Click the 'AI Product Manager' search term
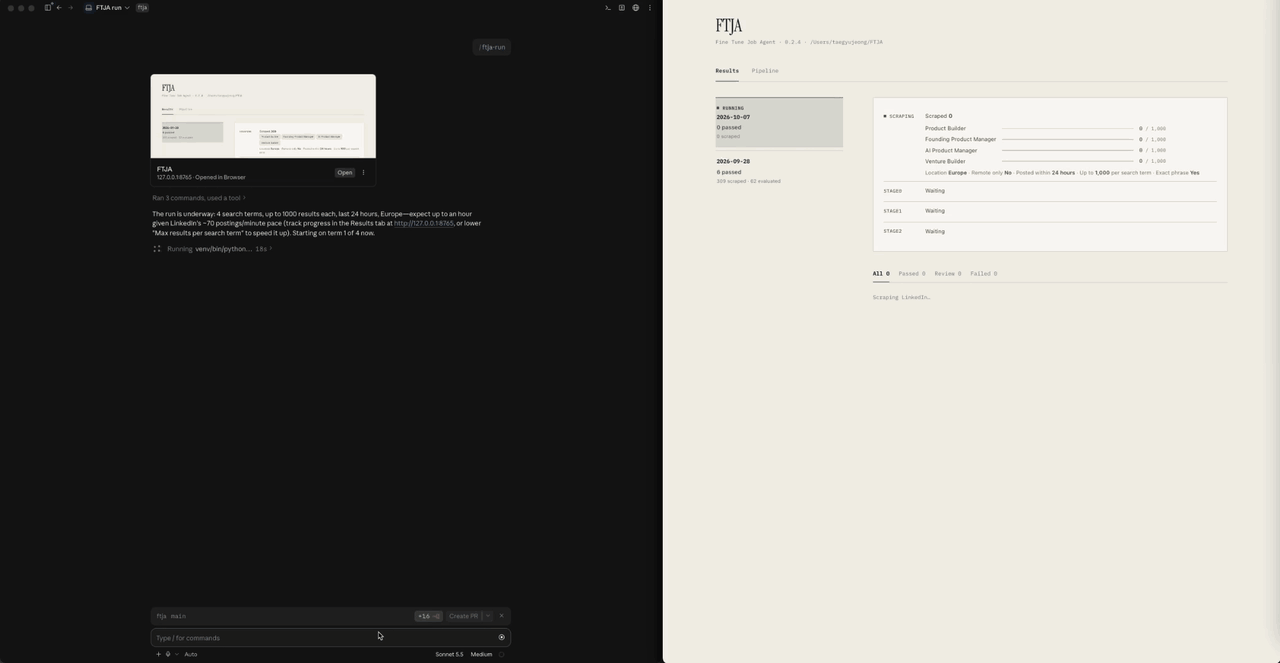Viewport: 1280px width, 663px height. pyautogui.click(x=951, y=150)
